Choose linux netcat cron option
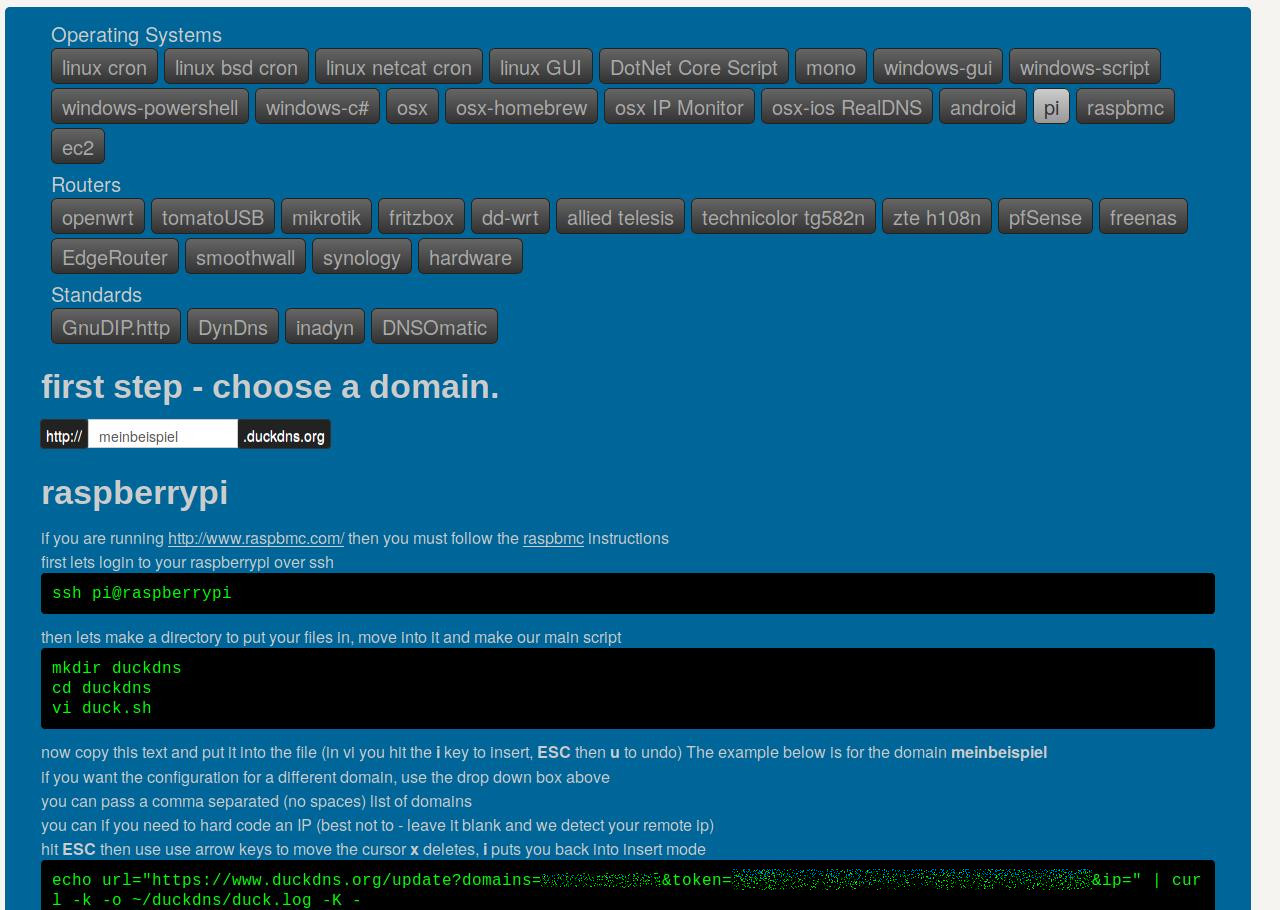This screenshot has height=910, width=1280. click(399, 67)
